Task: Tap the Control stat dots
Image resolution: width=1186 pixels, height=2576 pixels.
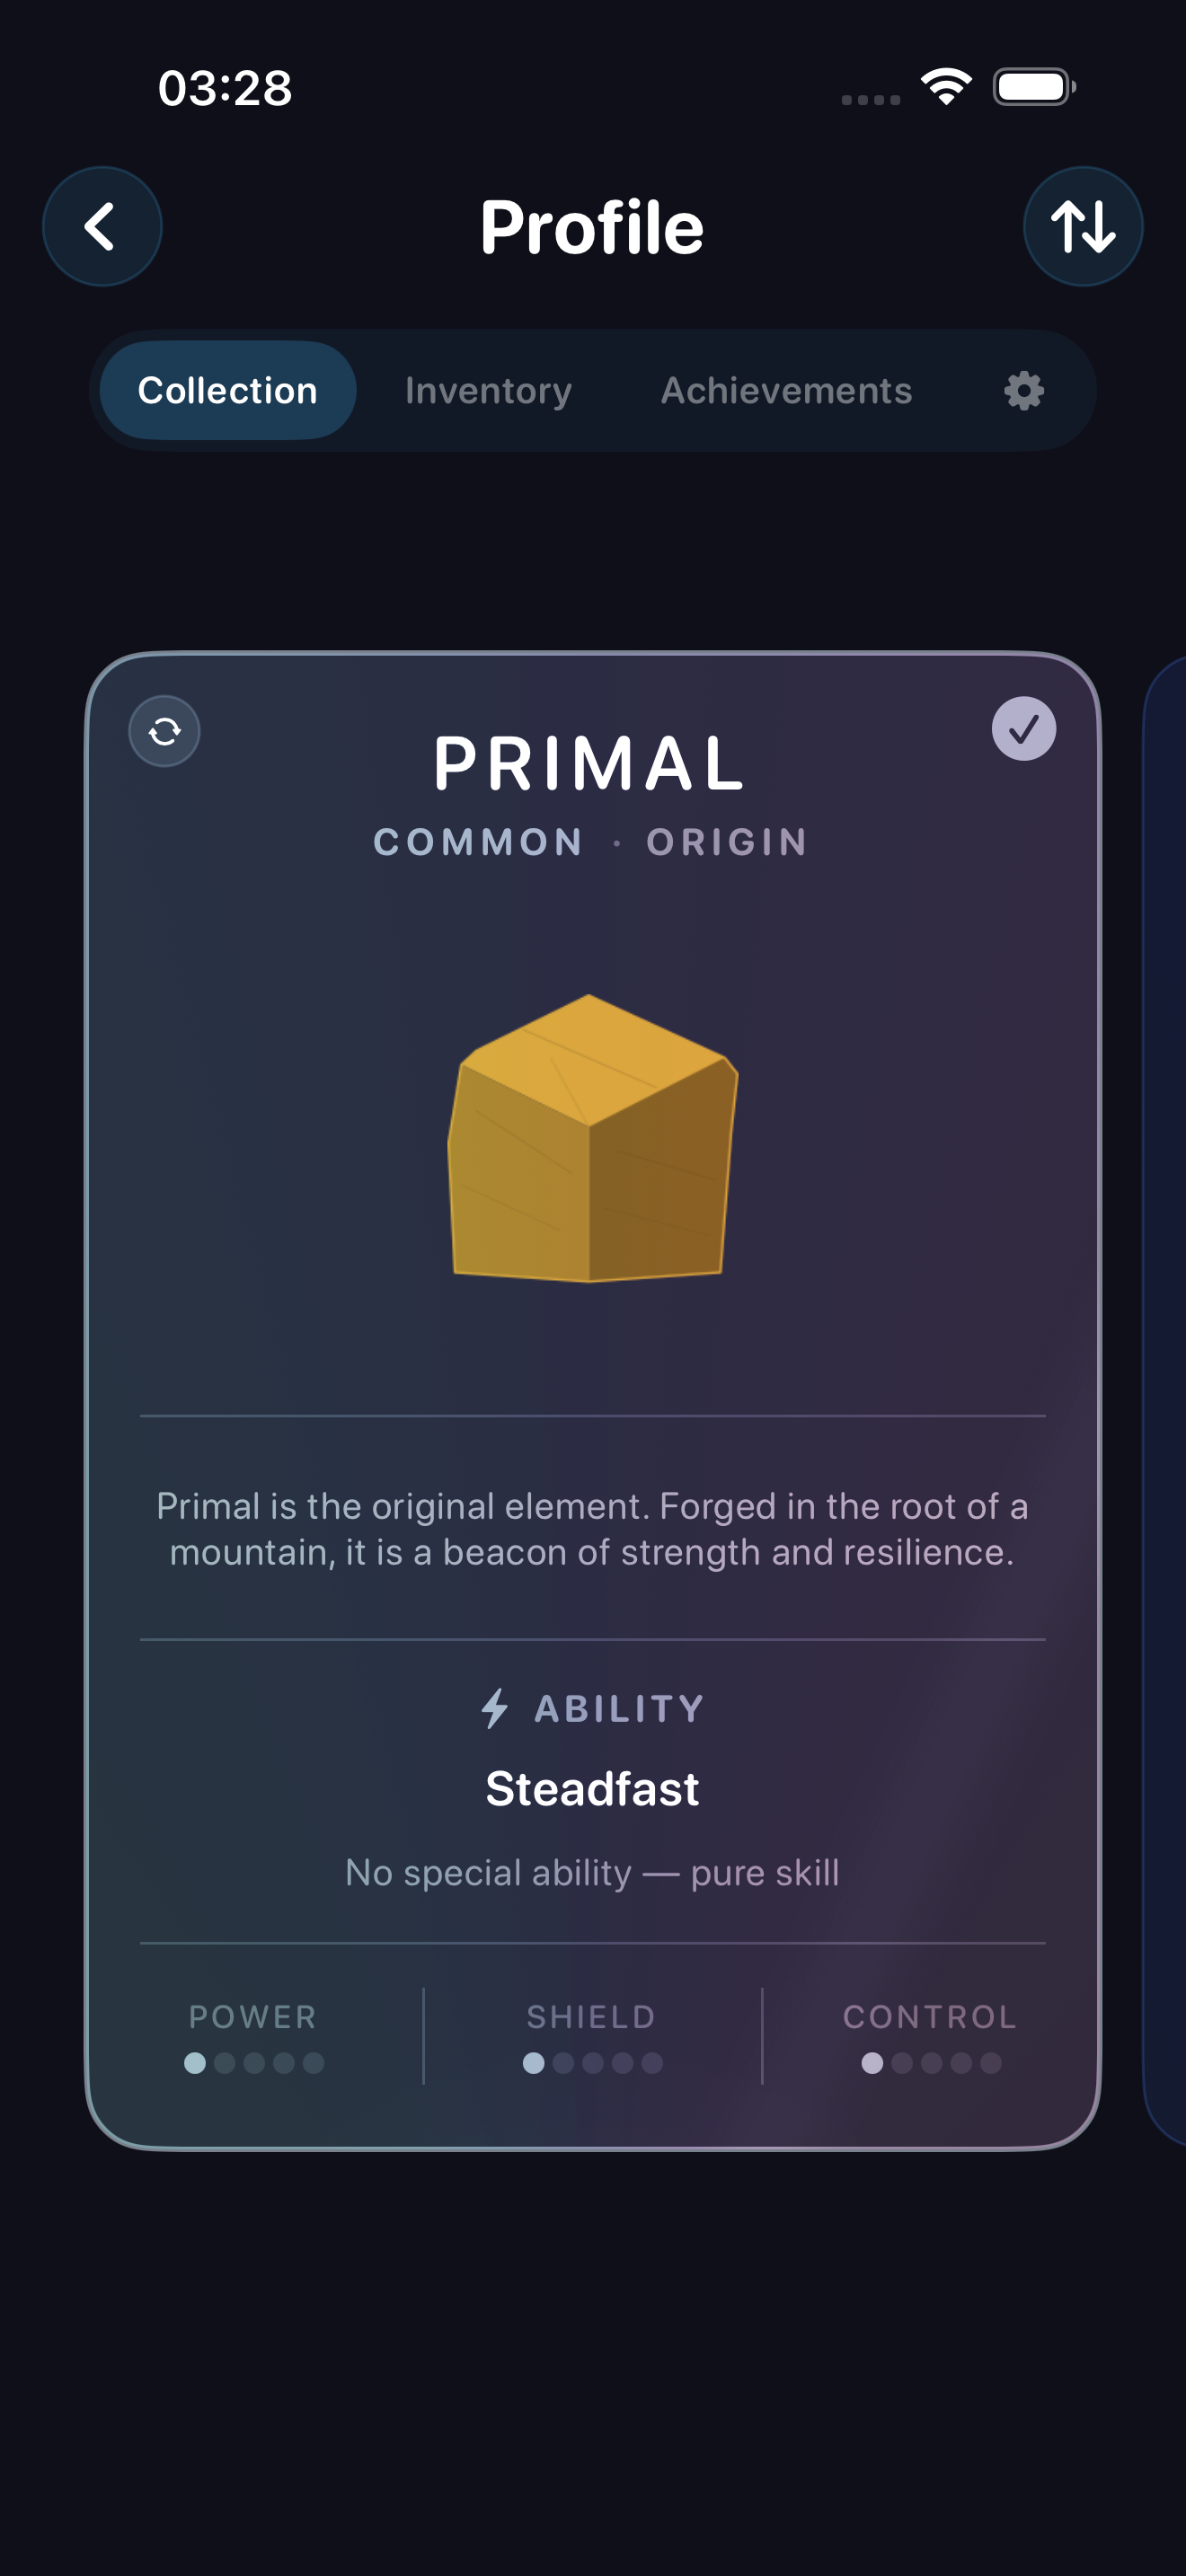Action: point(932,2063)
